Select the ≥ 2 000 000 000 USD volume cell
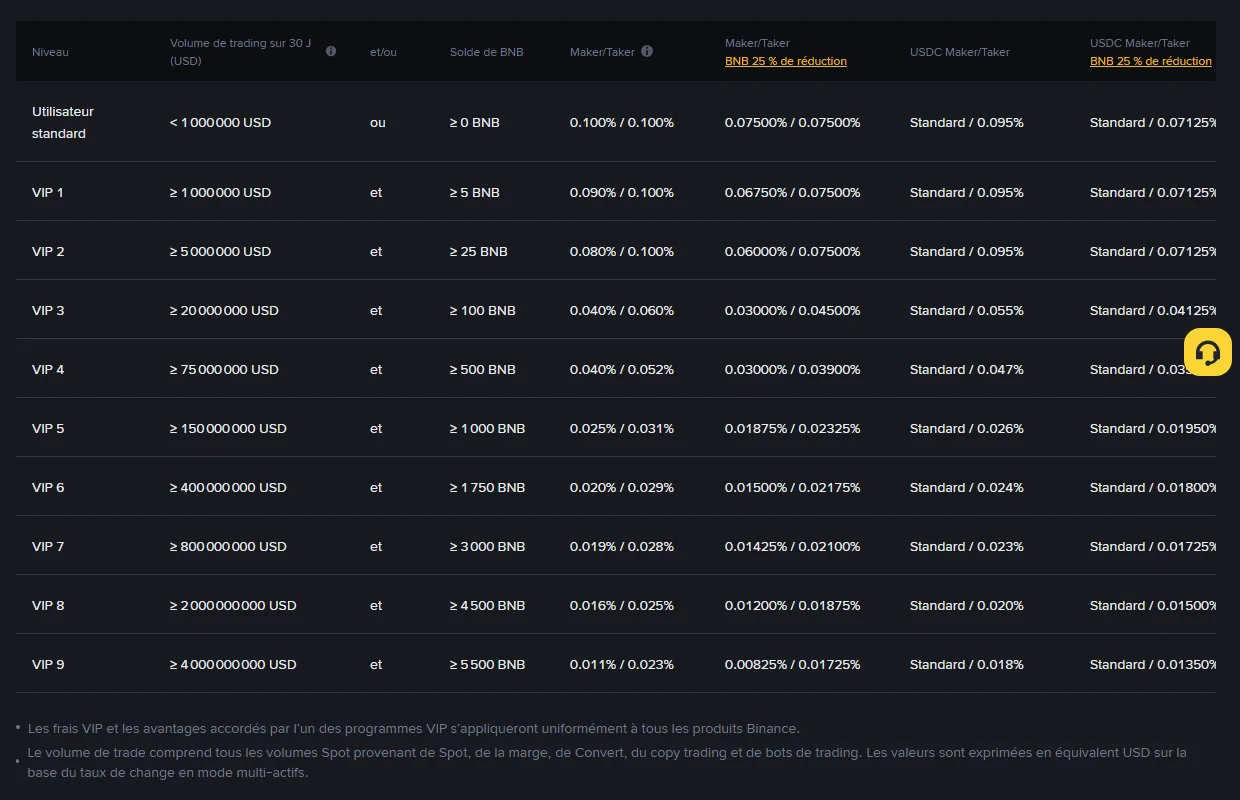Viewport: 1240px width, 800px height. click(233, 605)
